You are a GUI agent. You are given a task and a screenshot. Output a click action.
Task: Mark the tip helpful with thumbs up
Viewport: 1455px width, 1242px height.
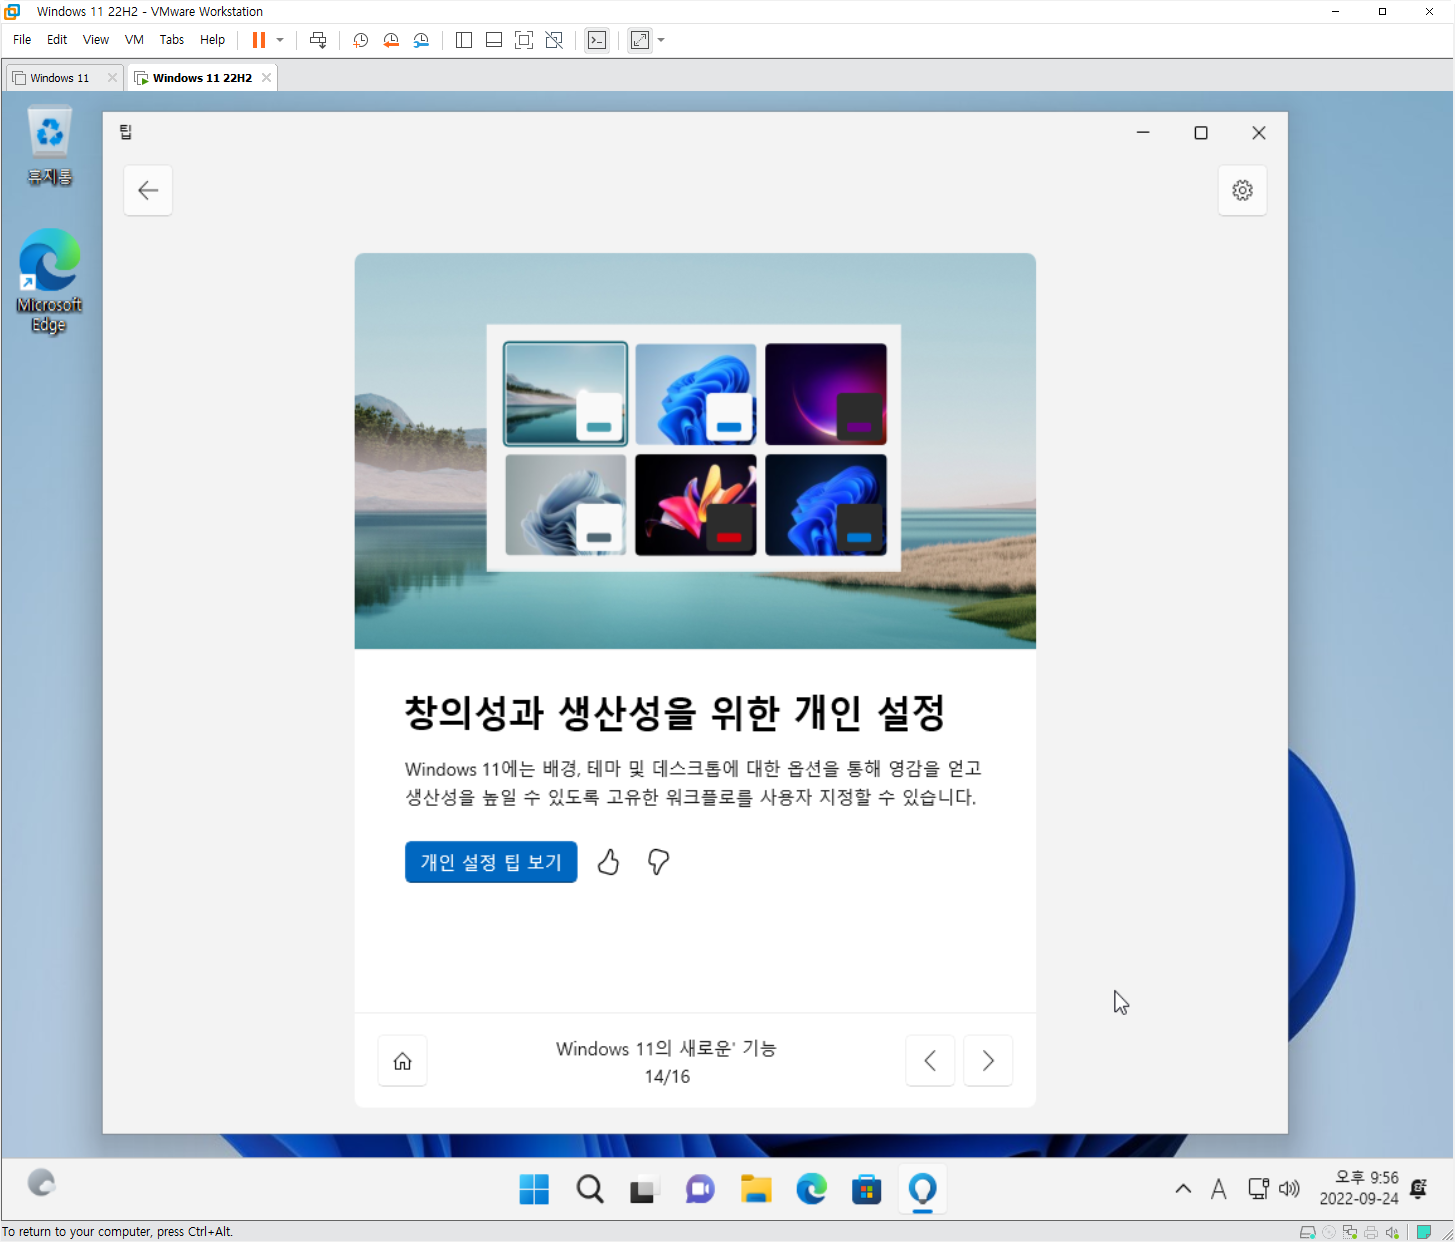click(608, 862)
